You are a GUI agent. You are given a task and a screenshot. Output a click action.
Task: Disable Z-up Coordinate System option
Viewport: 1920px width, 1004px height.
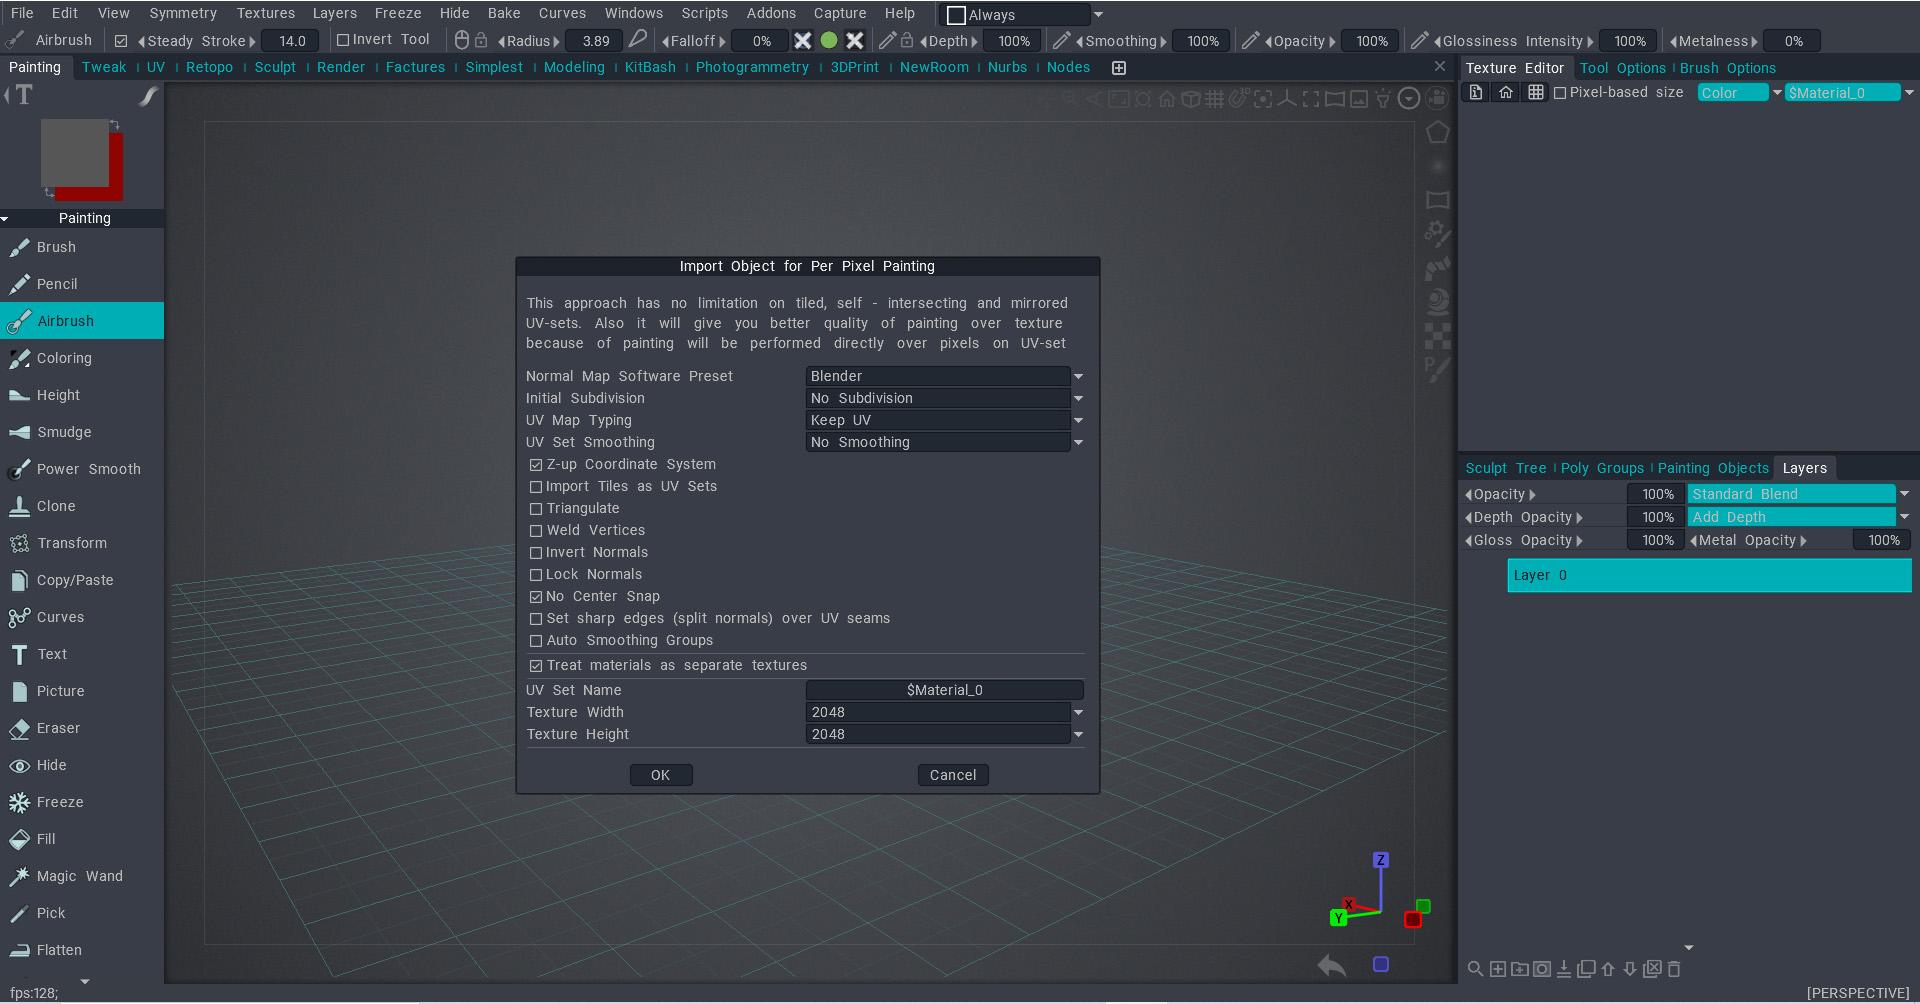(x=536, y=465)
